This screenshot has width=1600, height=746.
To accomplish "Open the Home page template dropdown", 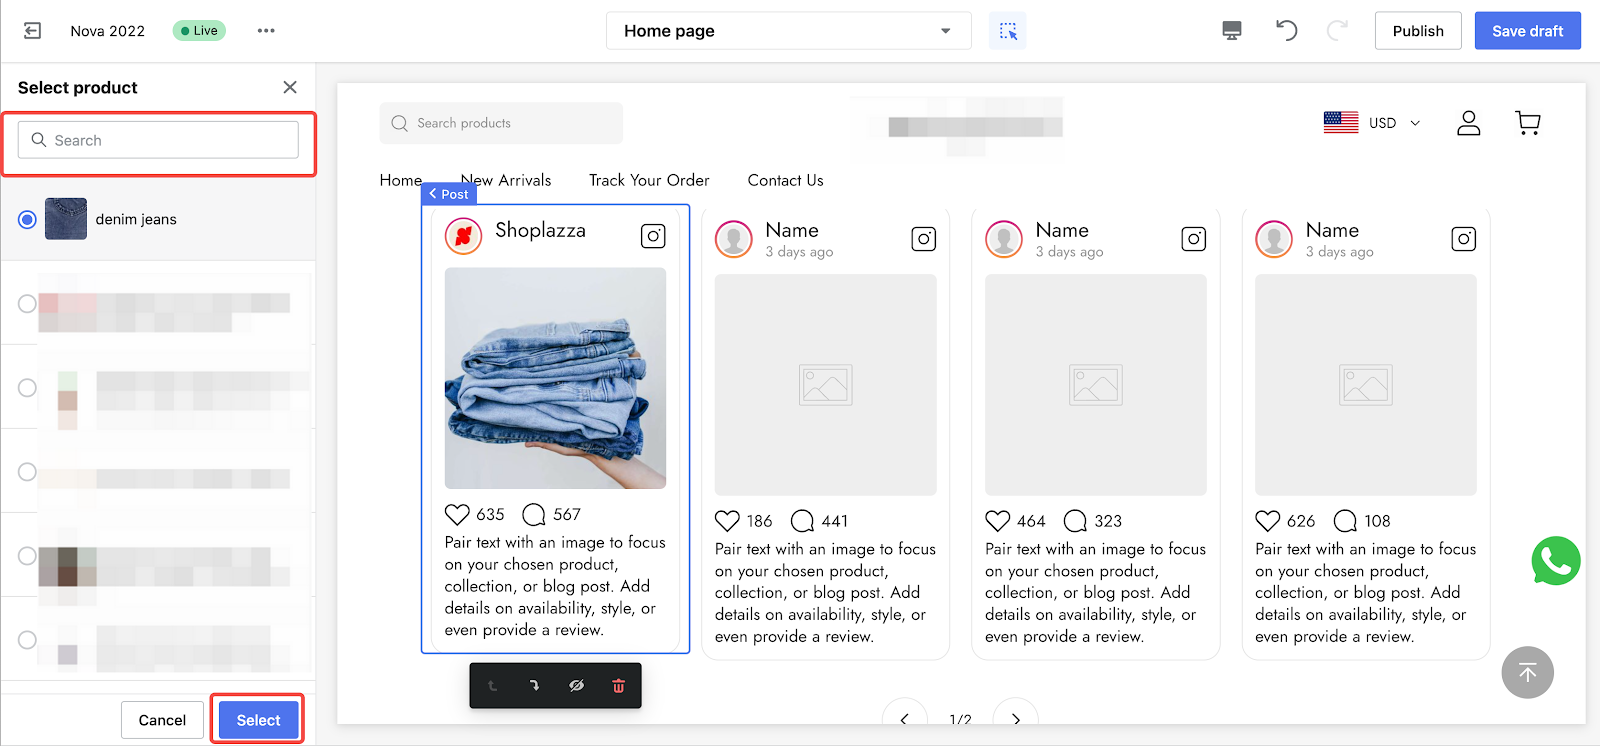I will coord(788,31).
